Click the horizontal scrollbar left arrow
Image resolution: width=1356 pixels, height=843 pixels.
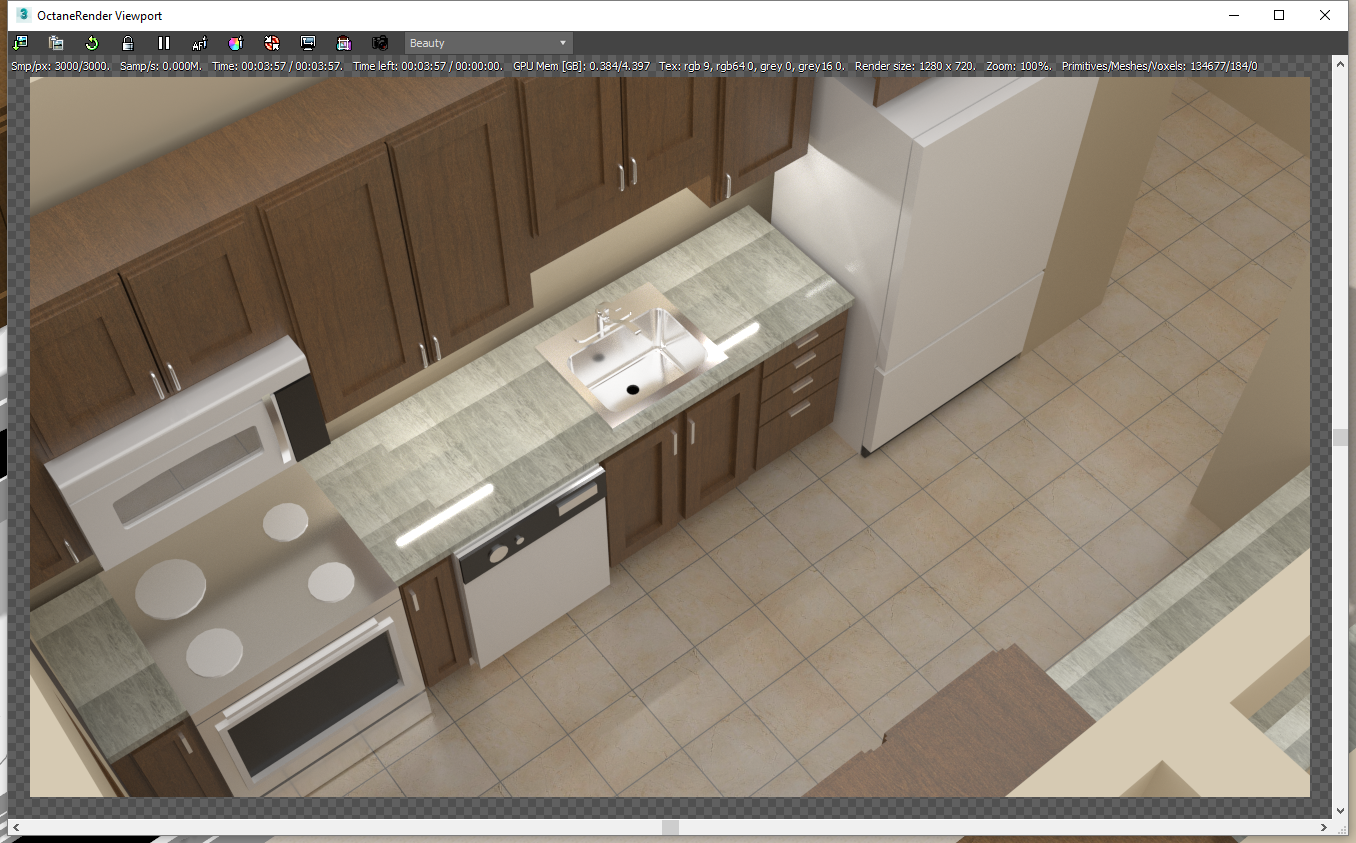15,827
